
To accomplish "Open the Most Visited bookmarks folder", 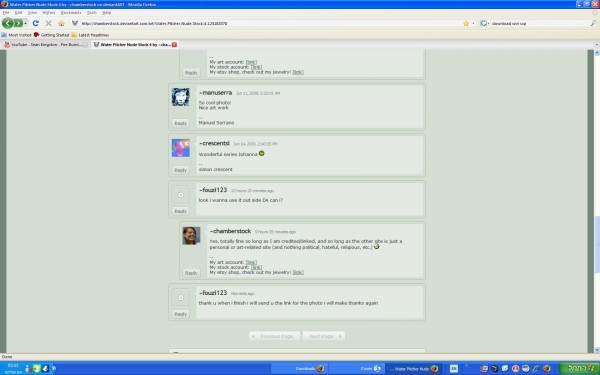I will pyautogui.click(x=16, y=35).
